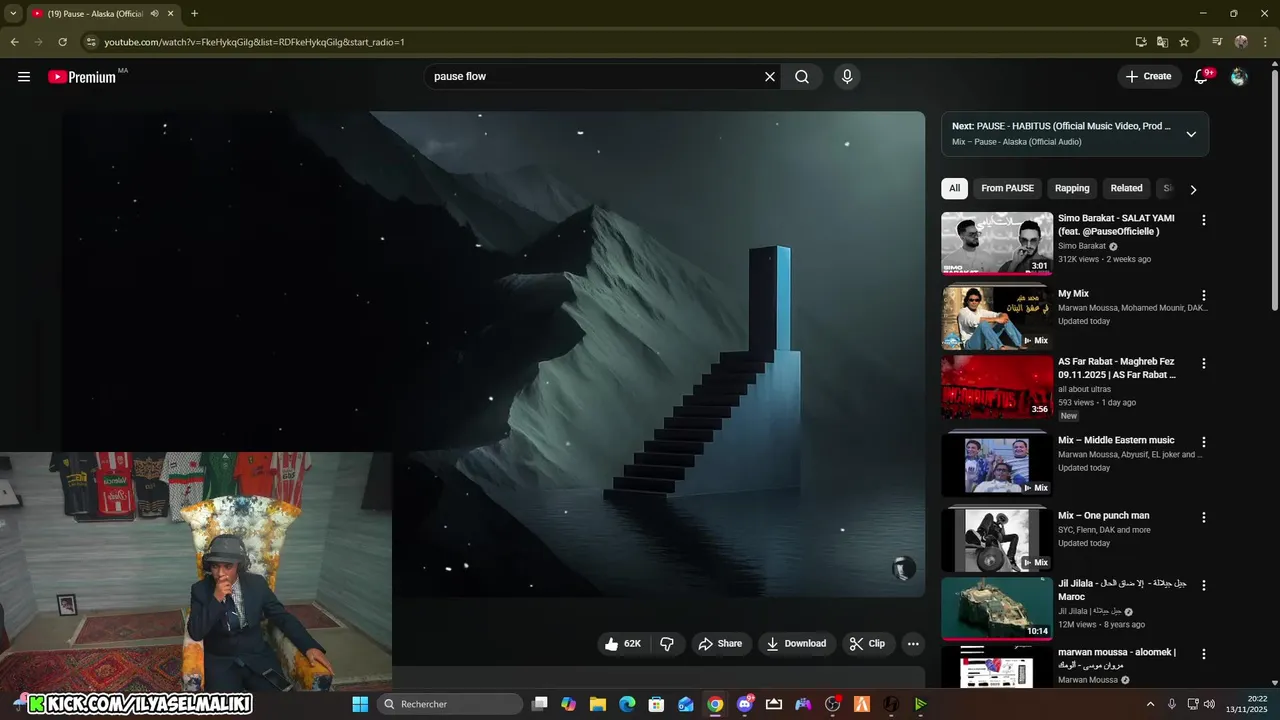
Task: View site information icon beside URL
Action: [x=91, y=42]
